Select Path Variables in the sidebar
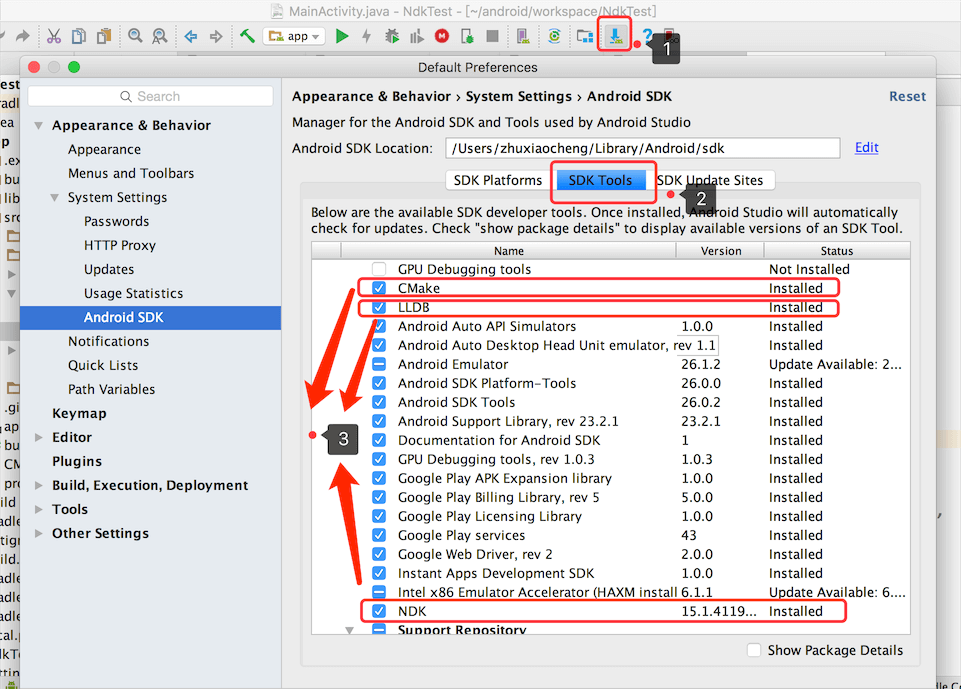961x689 pixels. [112, 389]
